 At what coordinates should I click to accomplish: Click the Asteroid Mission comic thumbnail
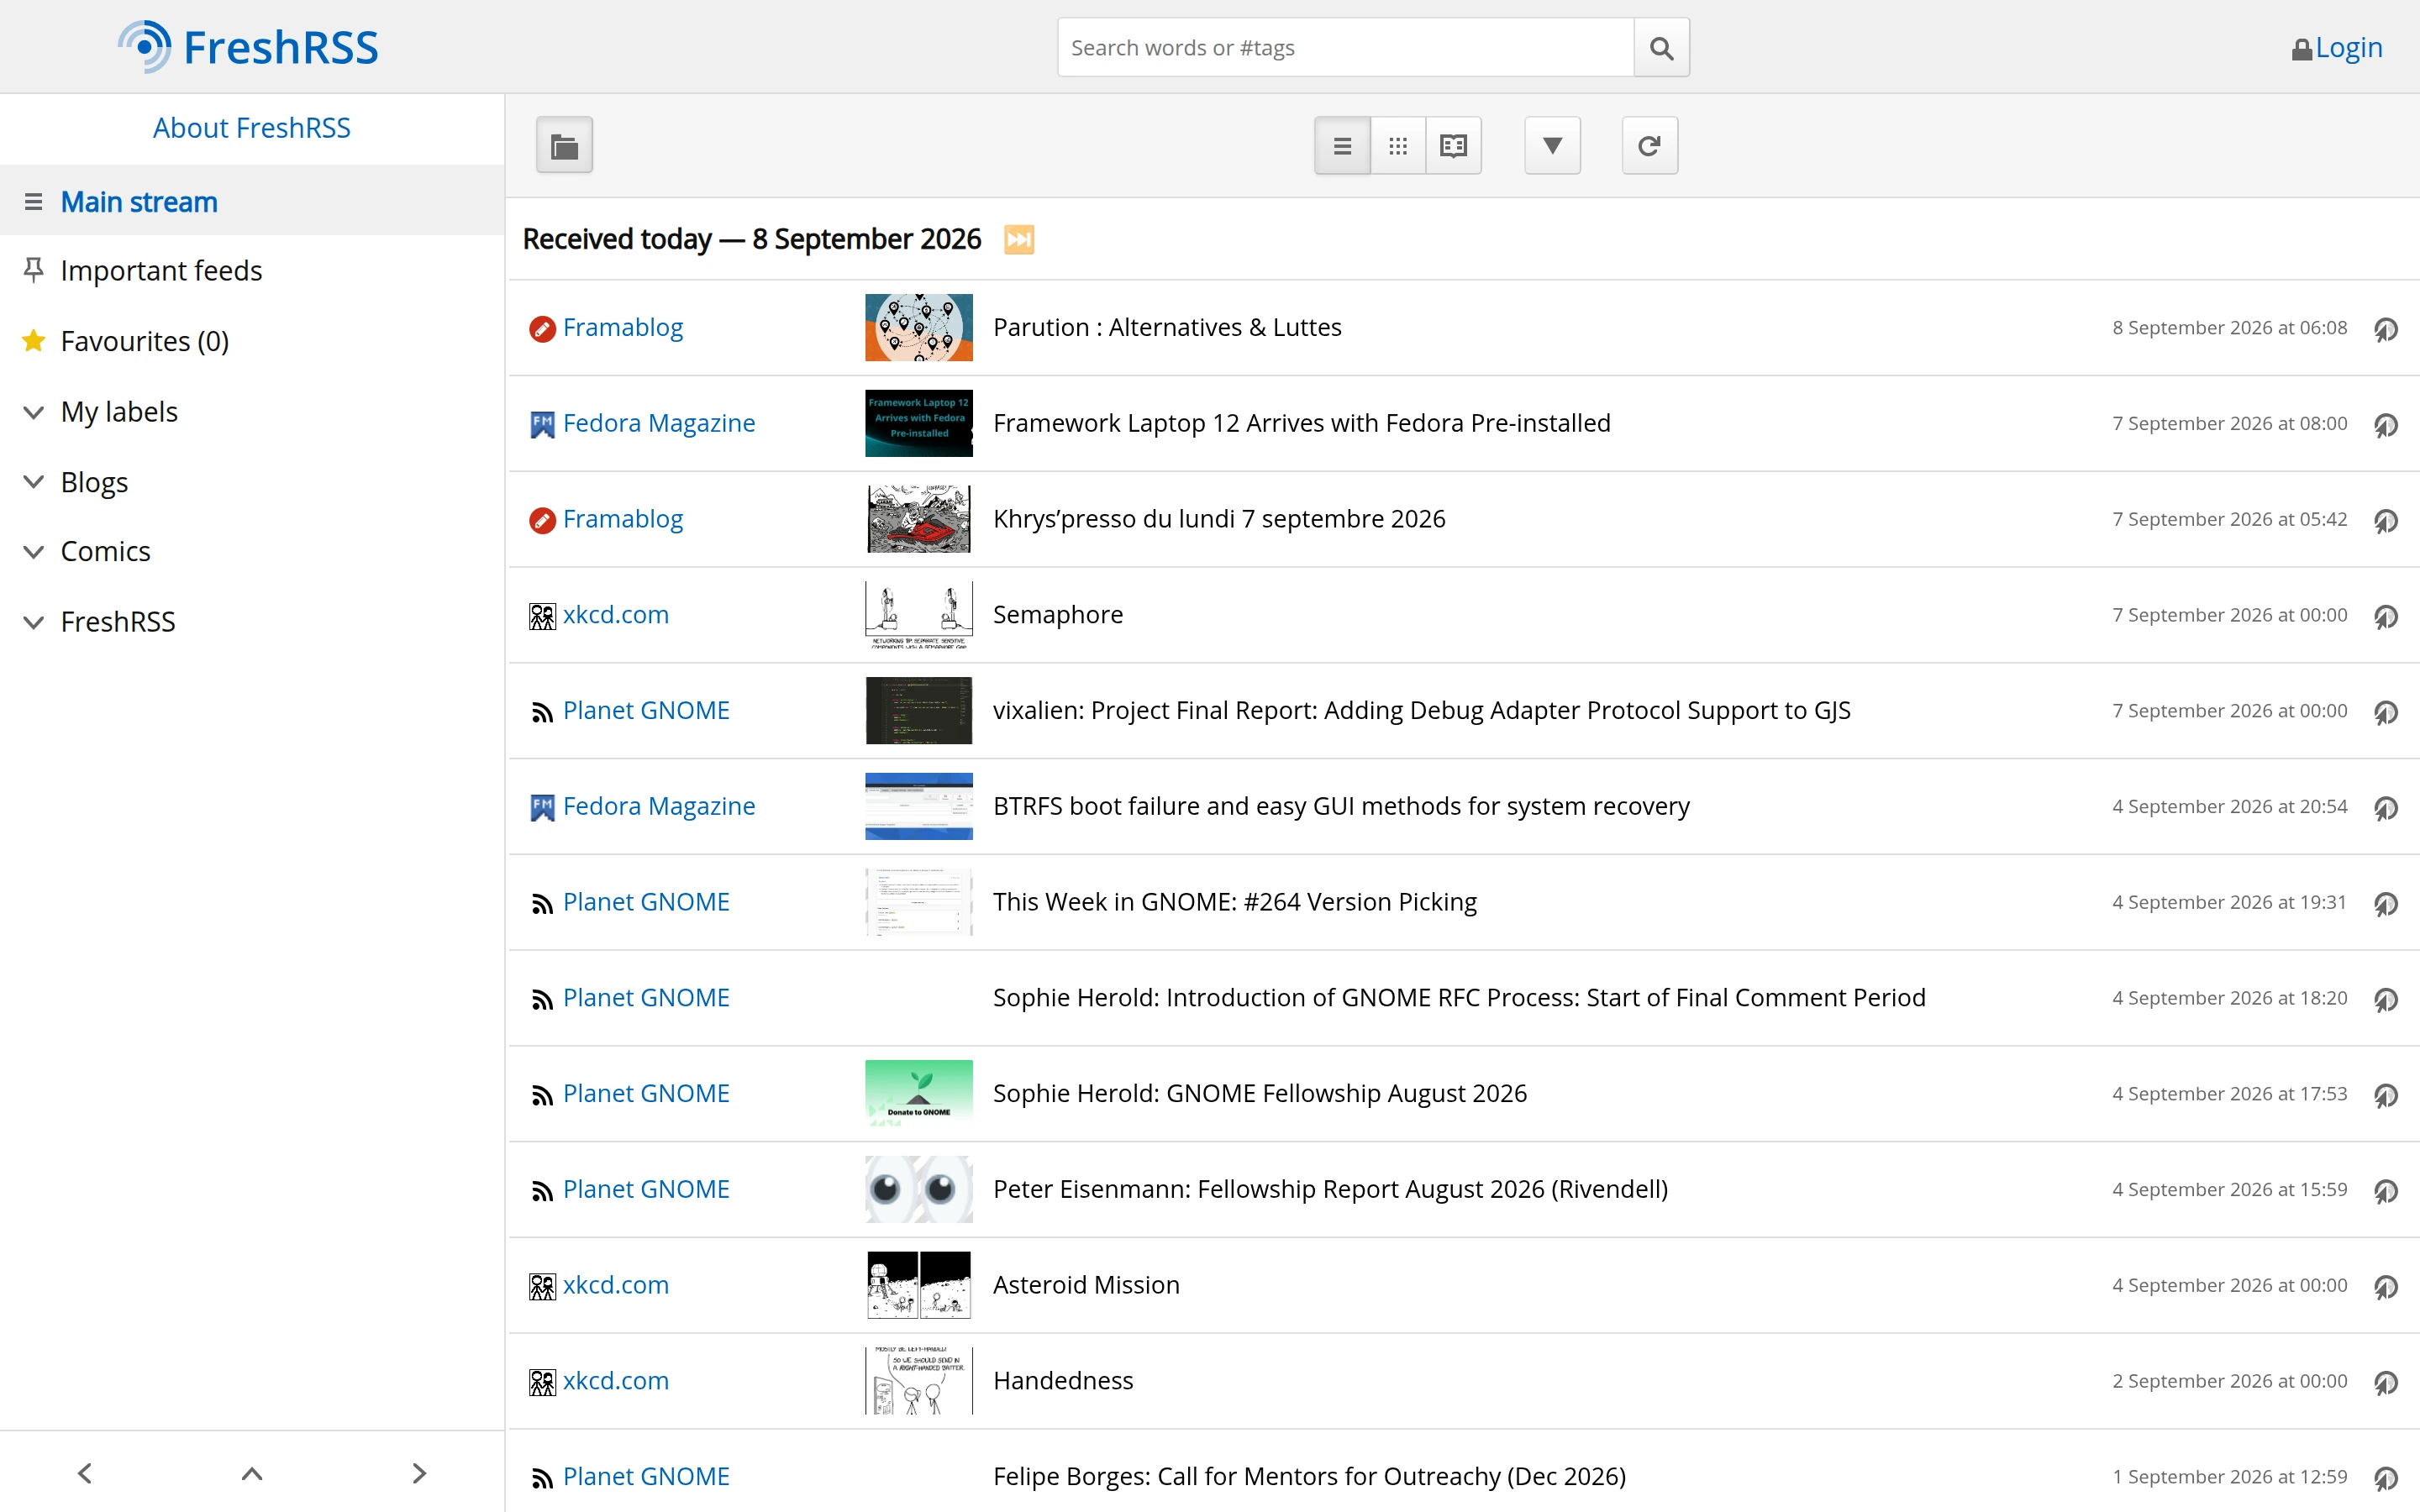click(918, 1285)
